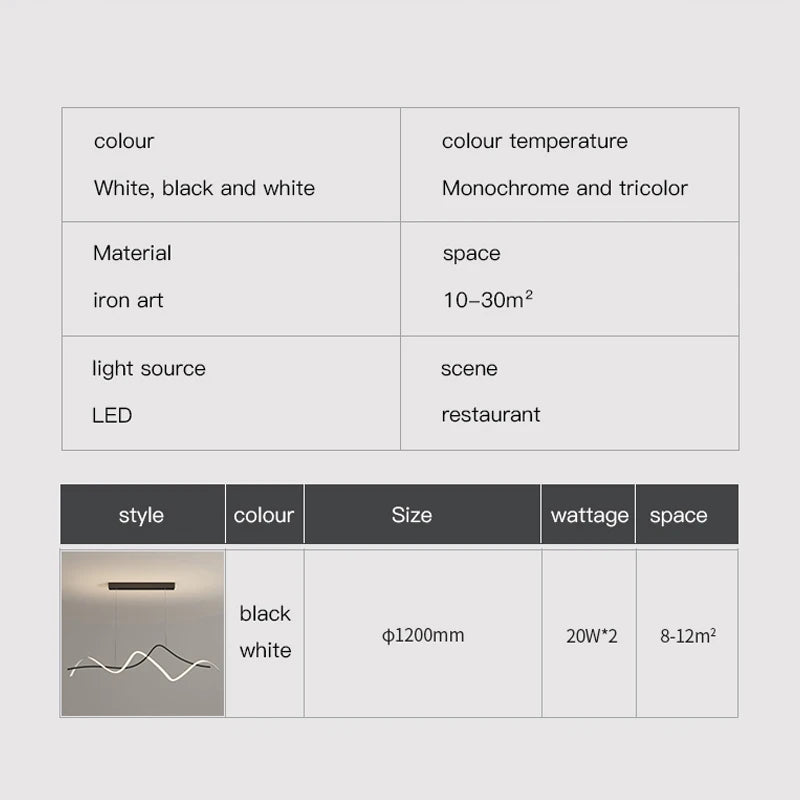Select the "Size" column header
The height and width of the screenshot is (800, 800).
412,515
